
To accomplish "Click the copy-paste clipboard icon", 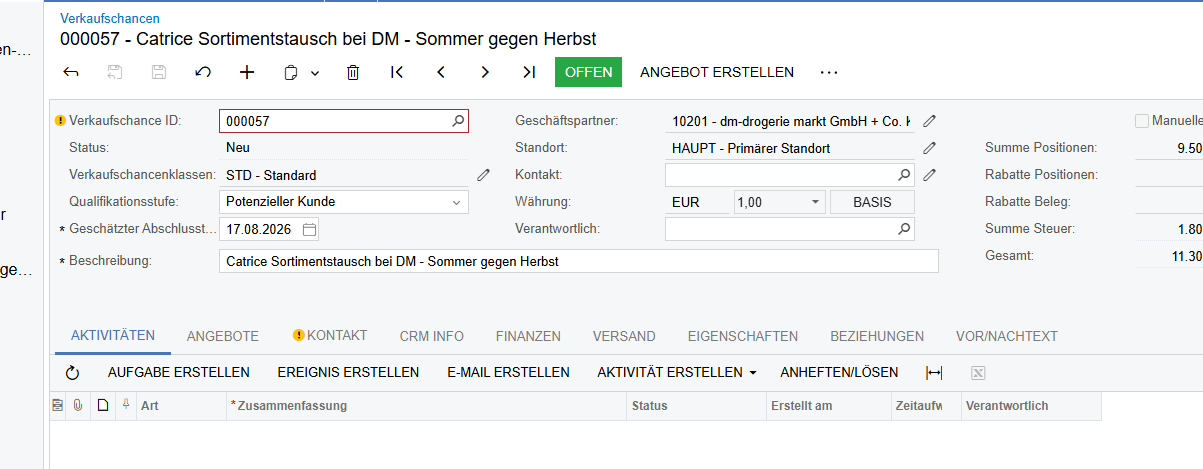I will point(291,72).
